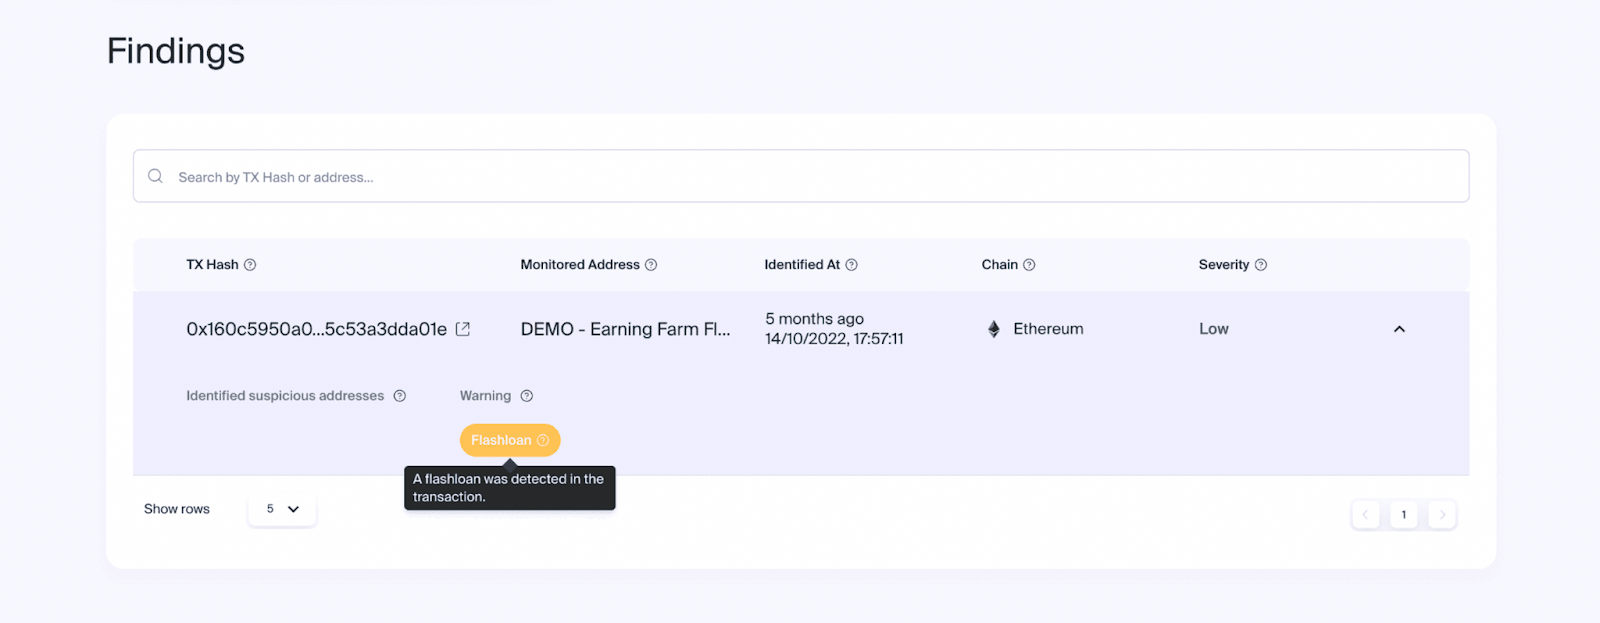Click the Chain column header
Image resolution: width=1600 pixels, height=623 pixels.
click(1000, 265)
